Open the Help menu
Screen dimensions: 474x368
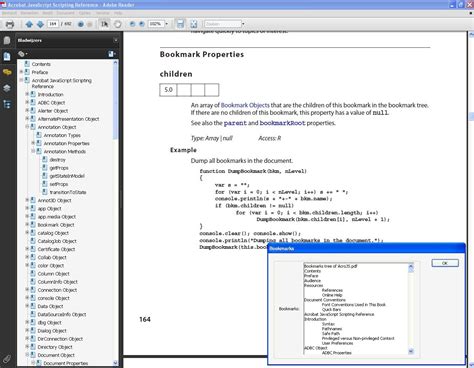[118, 13]
